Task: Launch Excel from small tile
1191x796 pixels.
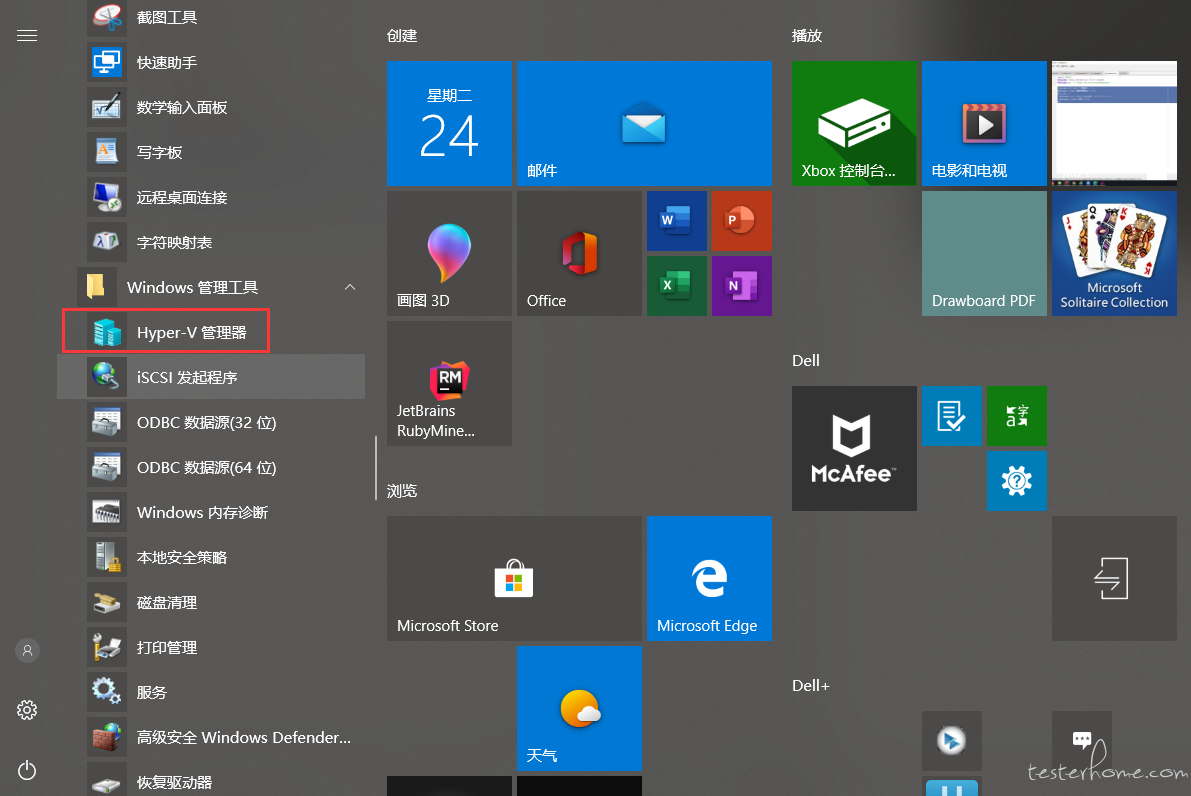Action: 677,286
